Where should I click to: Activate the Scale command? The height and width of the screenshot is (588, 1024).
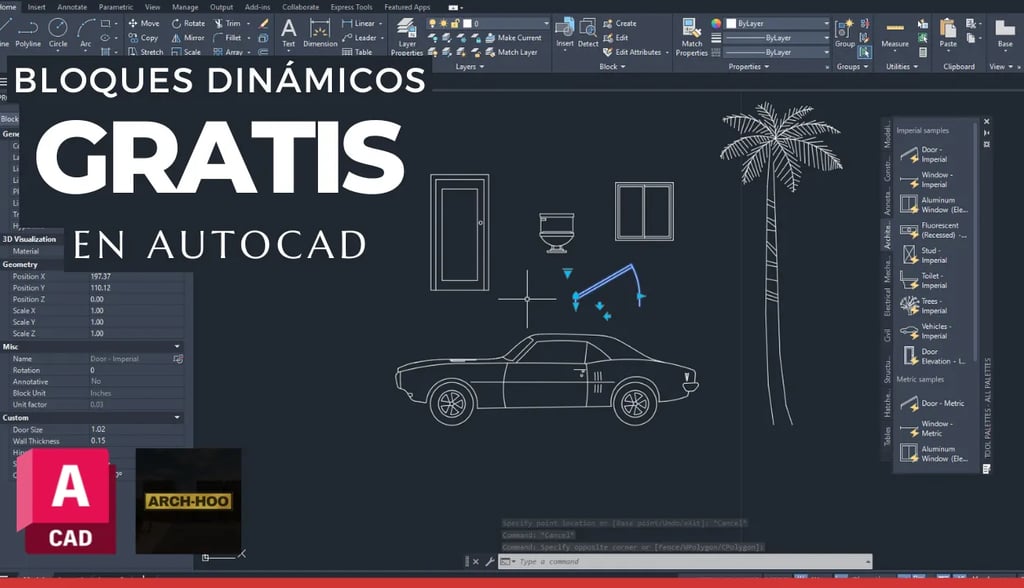coord(186,52)
